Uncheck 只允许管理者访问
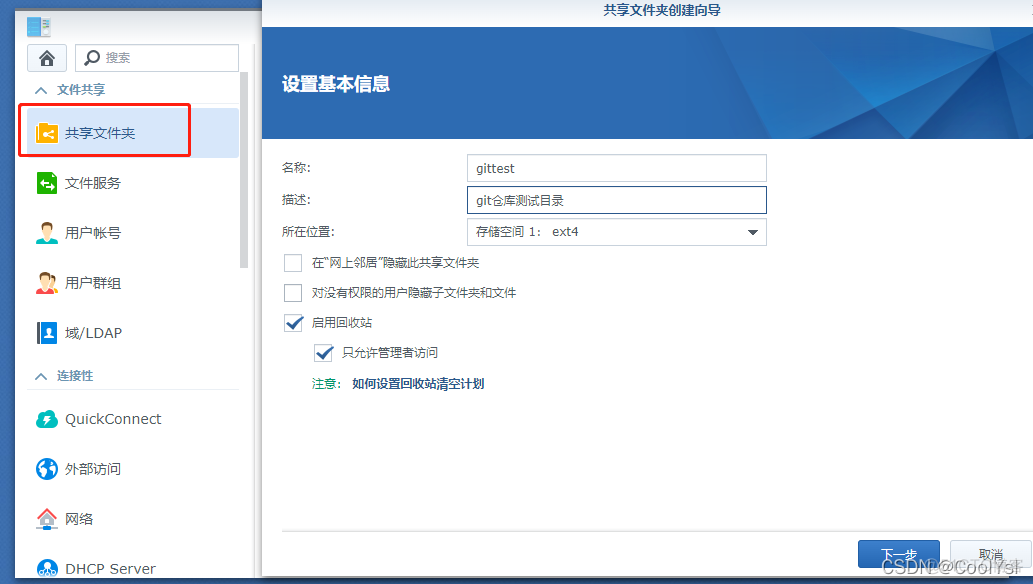Screen dimensions: 1033x584 pos(324,352)
